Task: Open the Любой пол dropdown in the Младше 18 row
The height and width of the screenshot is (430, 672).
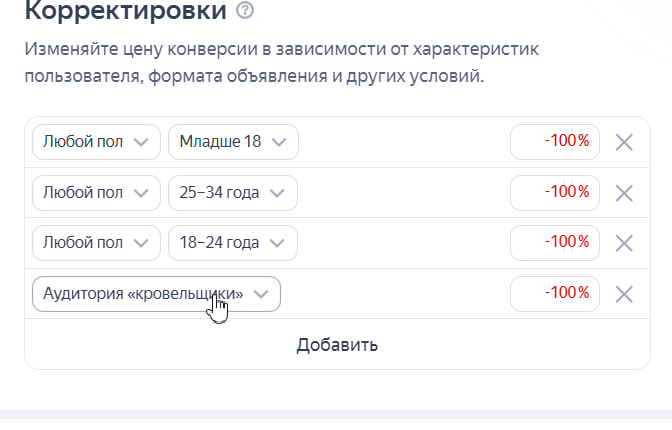Action: click(x=96, y=142)
